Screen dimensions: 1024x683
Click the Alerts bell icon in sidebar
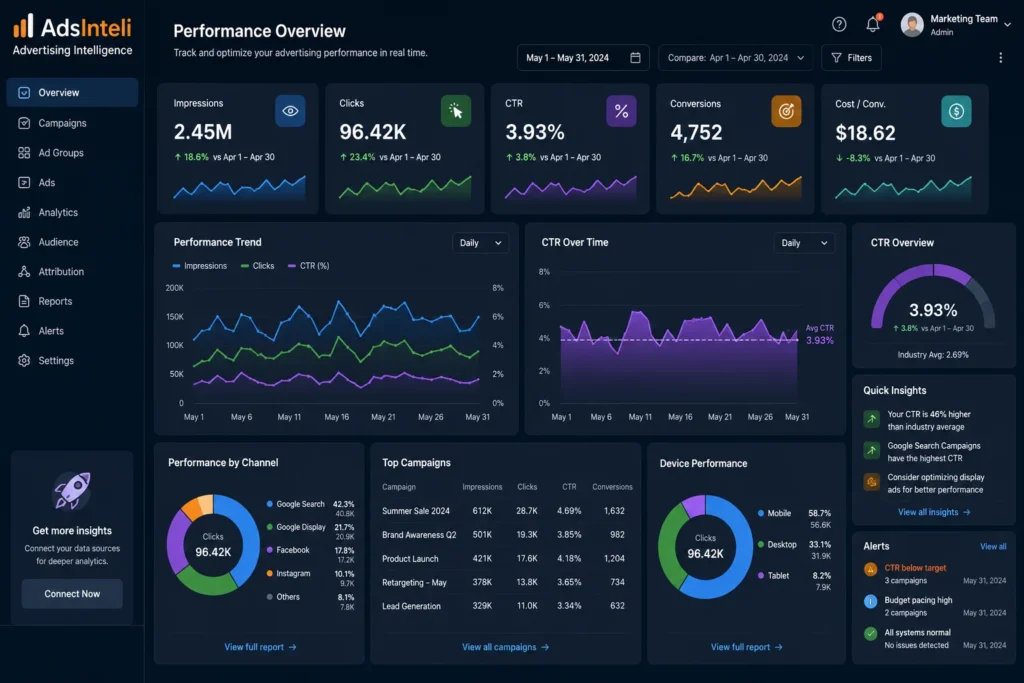24,331
